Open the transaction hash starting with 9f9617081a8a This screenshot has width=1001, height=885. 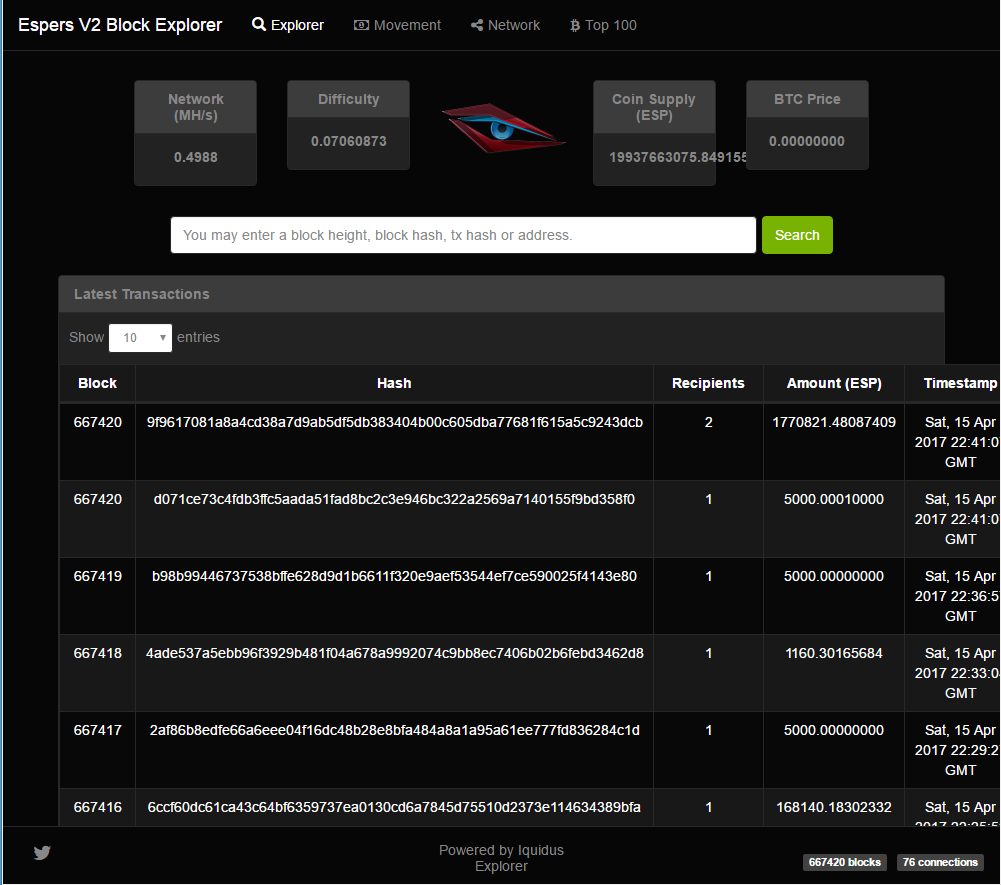tap(395, 422)
